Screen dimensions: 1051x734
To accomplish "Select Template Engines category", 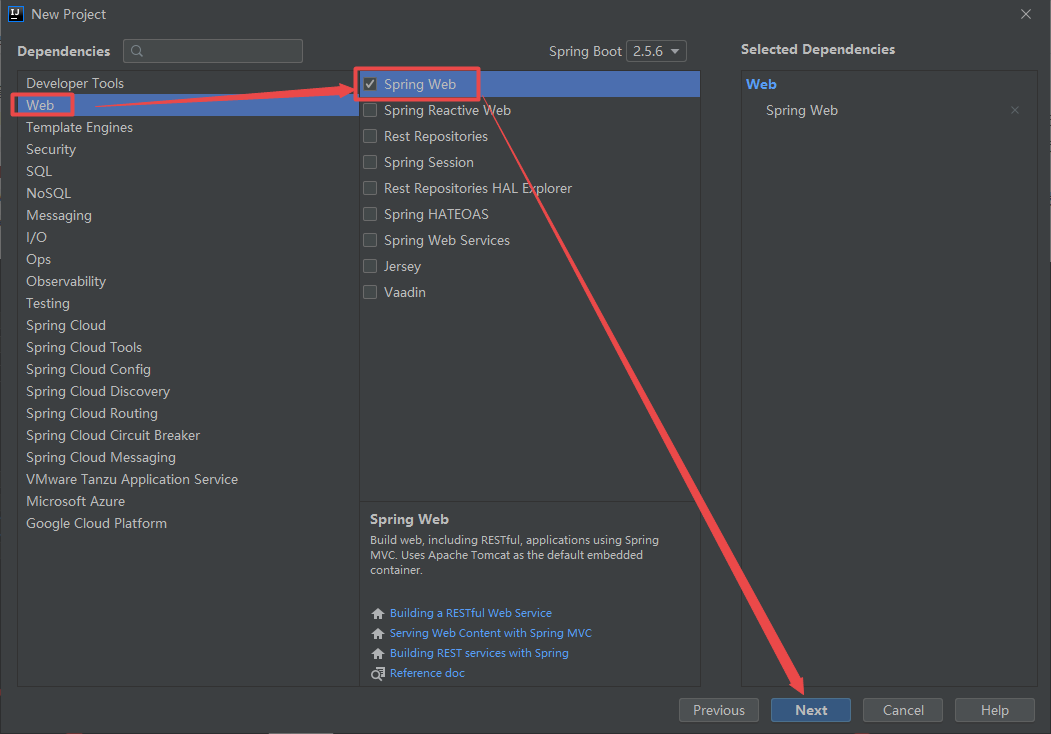I will [188, 127].
